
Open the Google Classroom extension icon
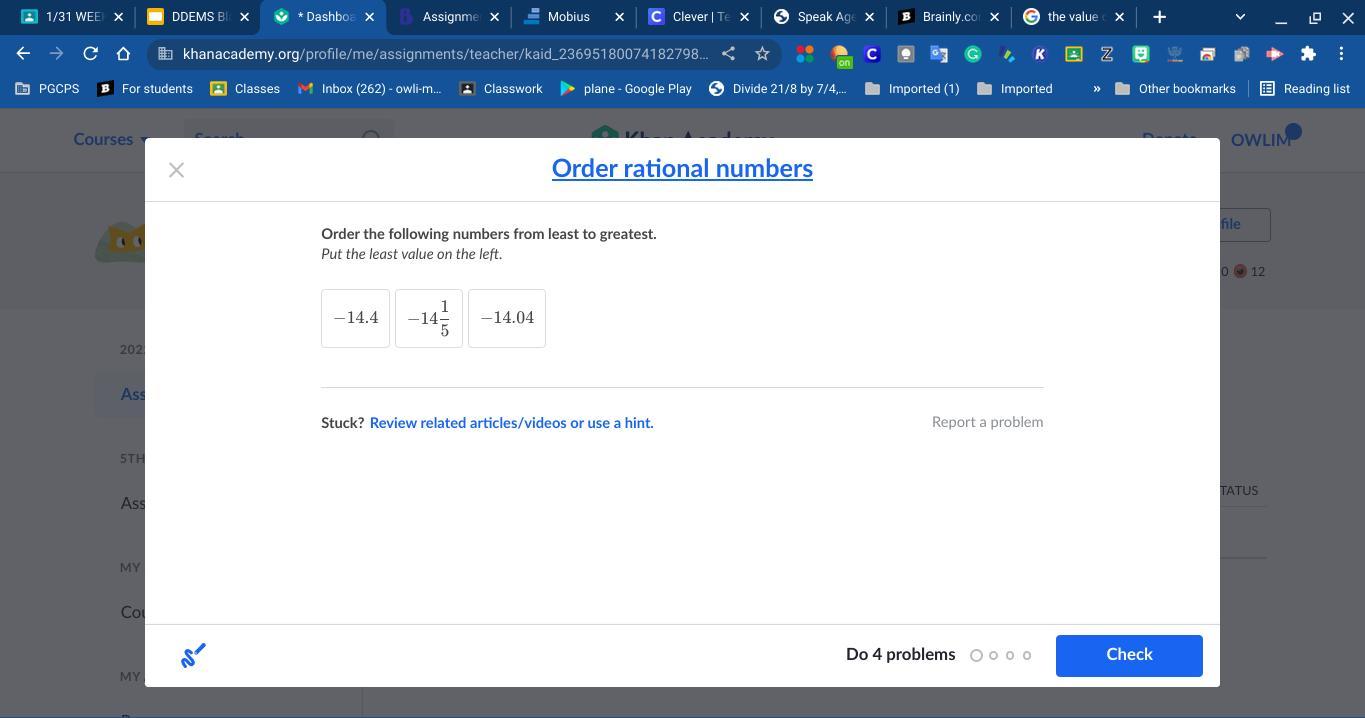coord(1074,54)
